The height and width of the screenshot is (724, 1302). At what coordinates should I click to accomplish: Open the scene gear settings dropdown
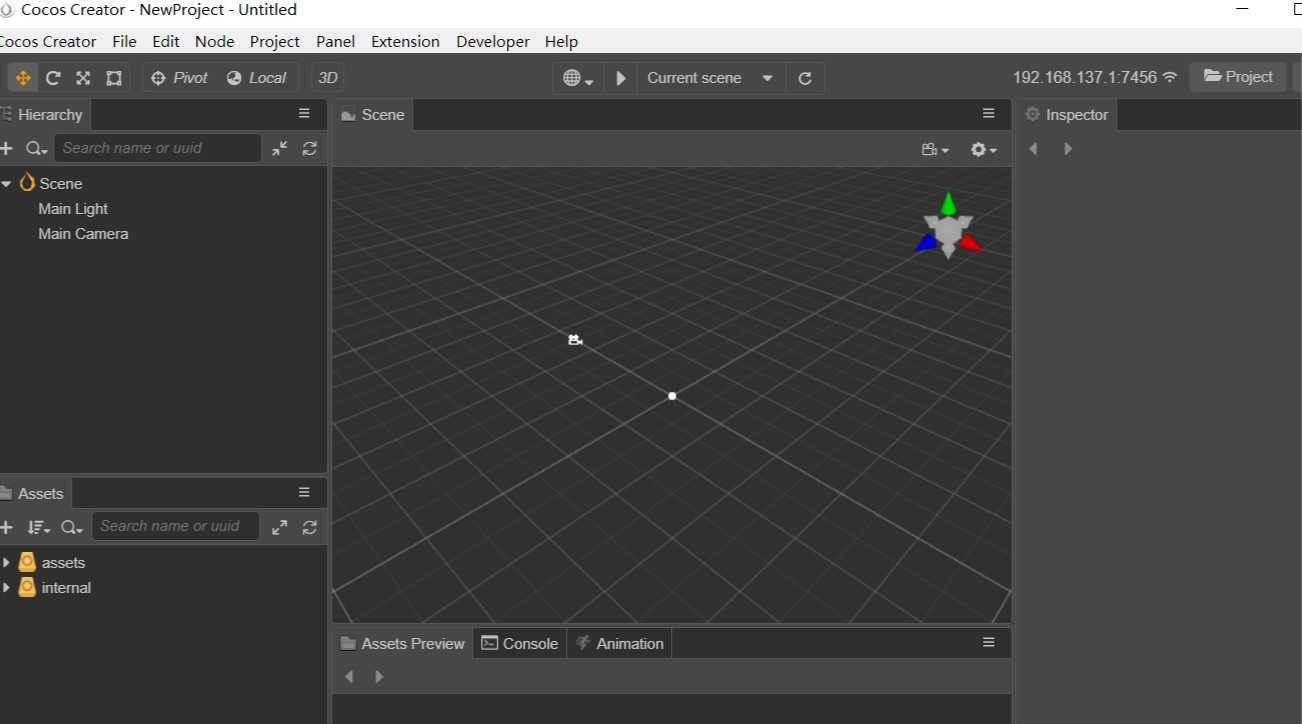pyautogui.click(x=984, y=149)
